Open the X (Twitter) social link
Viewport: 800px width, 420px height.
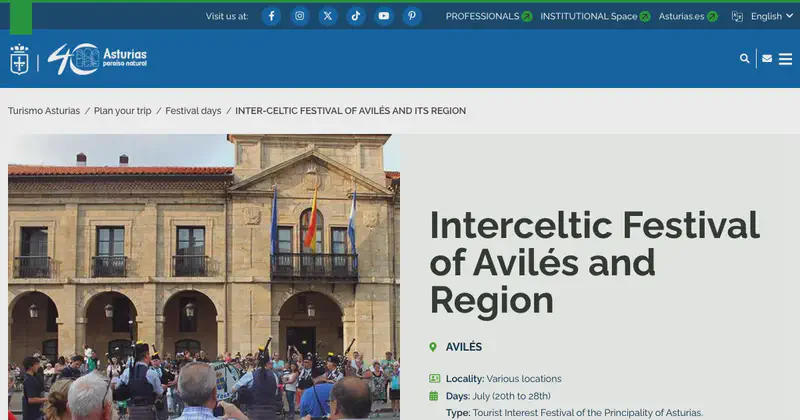tap(328, 16)
